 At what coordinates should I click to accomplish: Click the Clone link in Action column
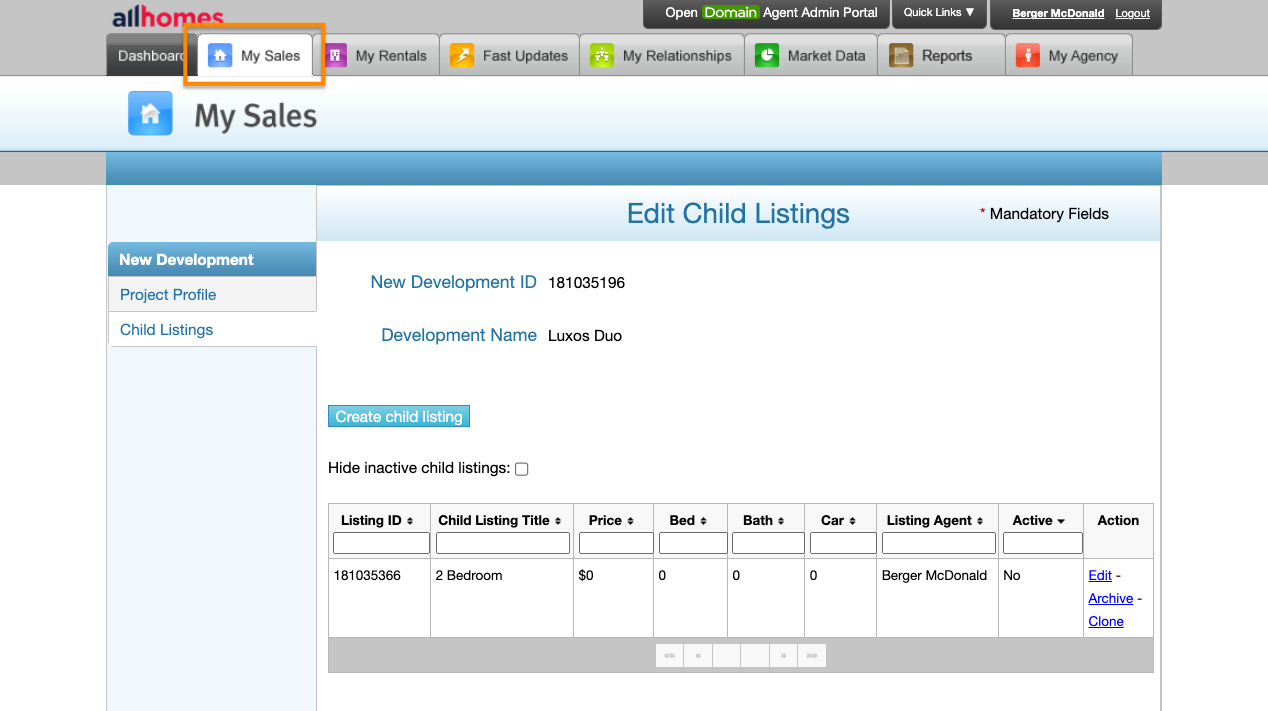click(1106, 622)
